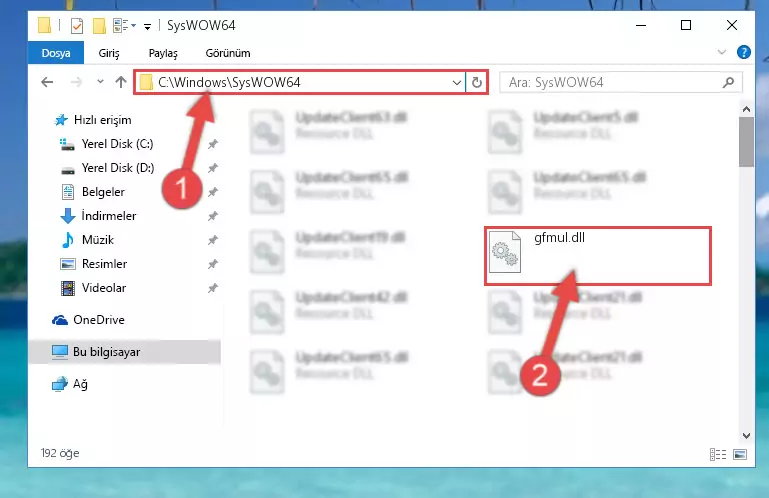
Task: Click the folder icon in the title bar
Action: point(44,25)
